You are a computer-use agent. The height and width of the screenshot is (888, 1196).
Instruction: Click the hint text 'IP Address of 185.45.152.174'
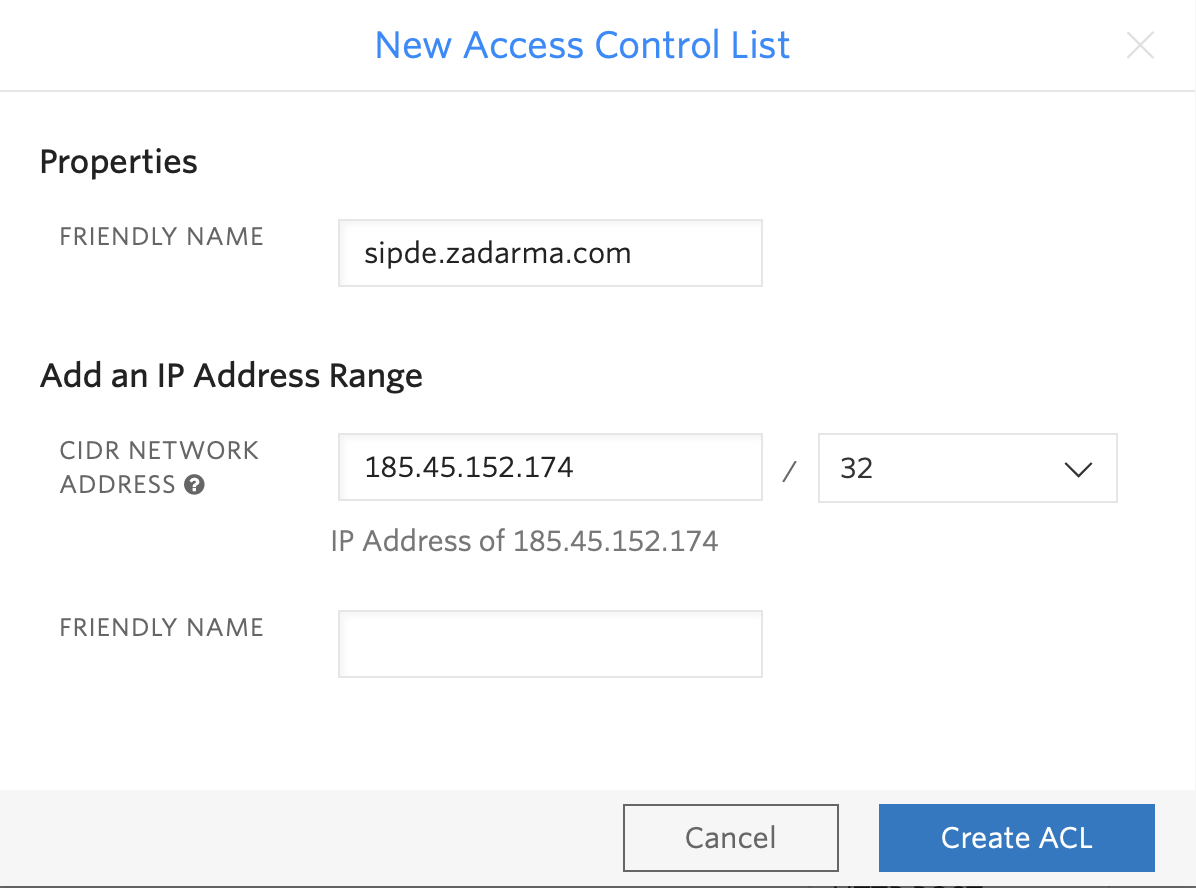[x=524, y=542]
